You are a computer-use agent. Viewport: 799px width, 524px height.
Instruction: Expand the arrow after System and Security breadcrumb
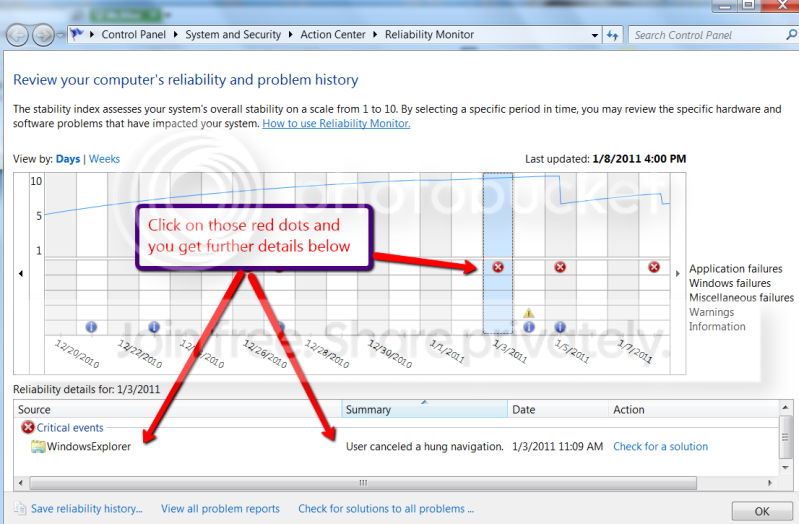290,35
